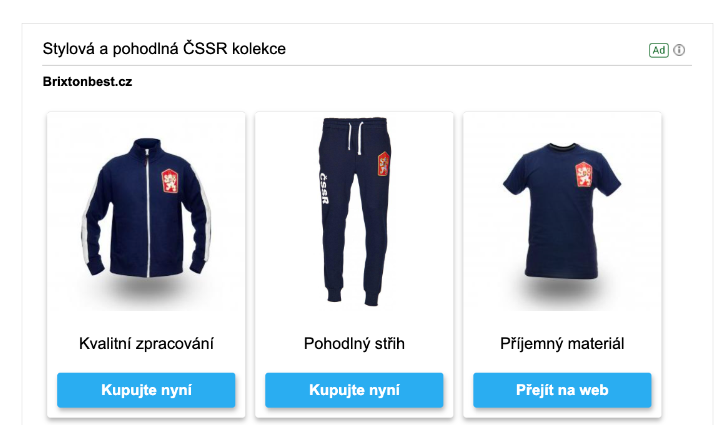
Task: Click Kupujte nyní under the jacket
Action: (x=146, y=390)
